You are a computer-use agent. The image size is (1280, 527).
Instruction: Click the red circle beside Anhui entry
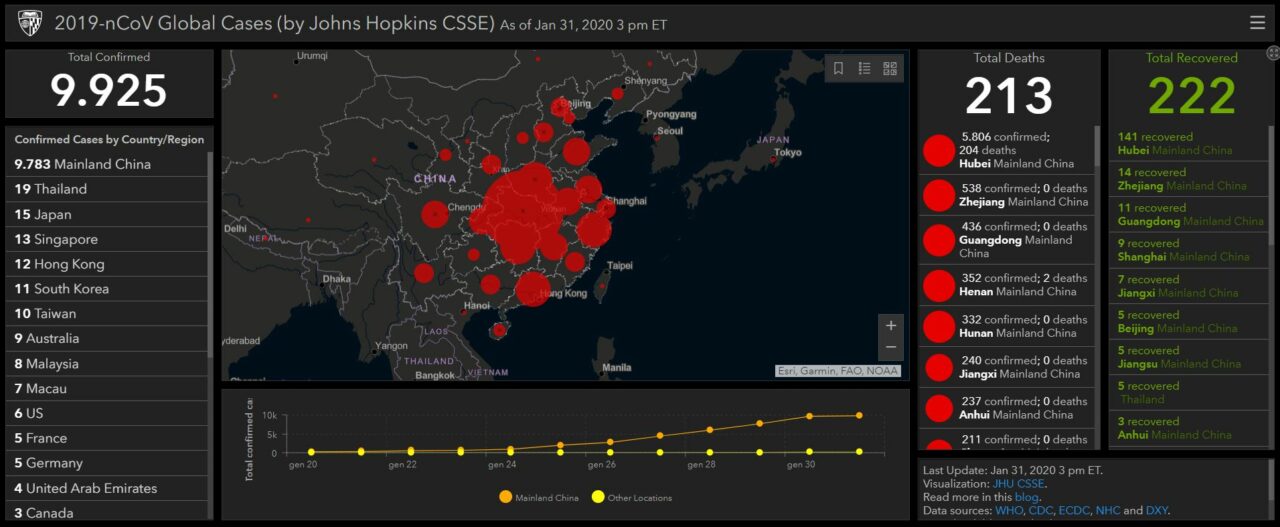[939, 408]
